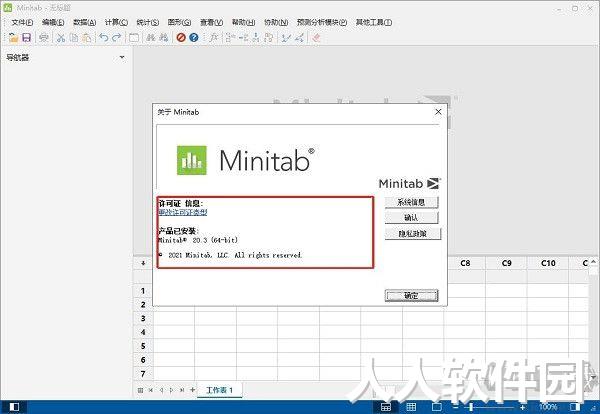Click the Save project toolbar icon

tap(26, 37)
